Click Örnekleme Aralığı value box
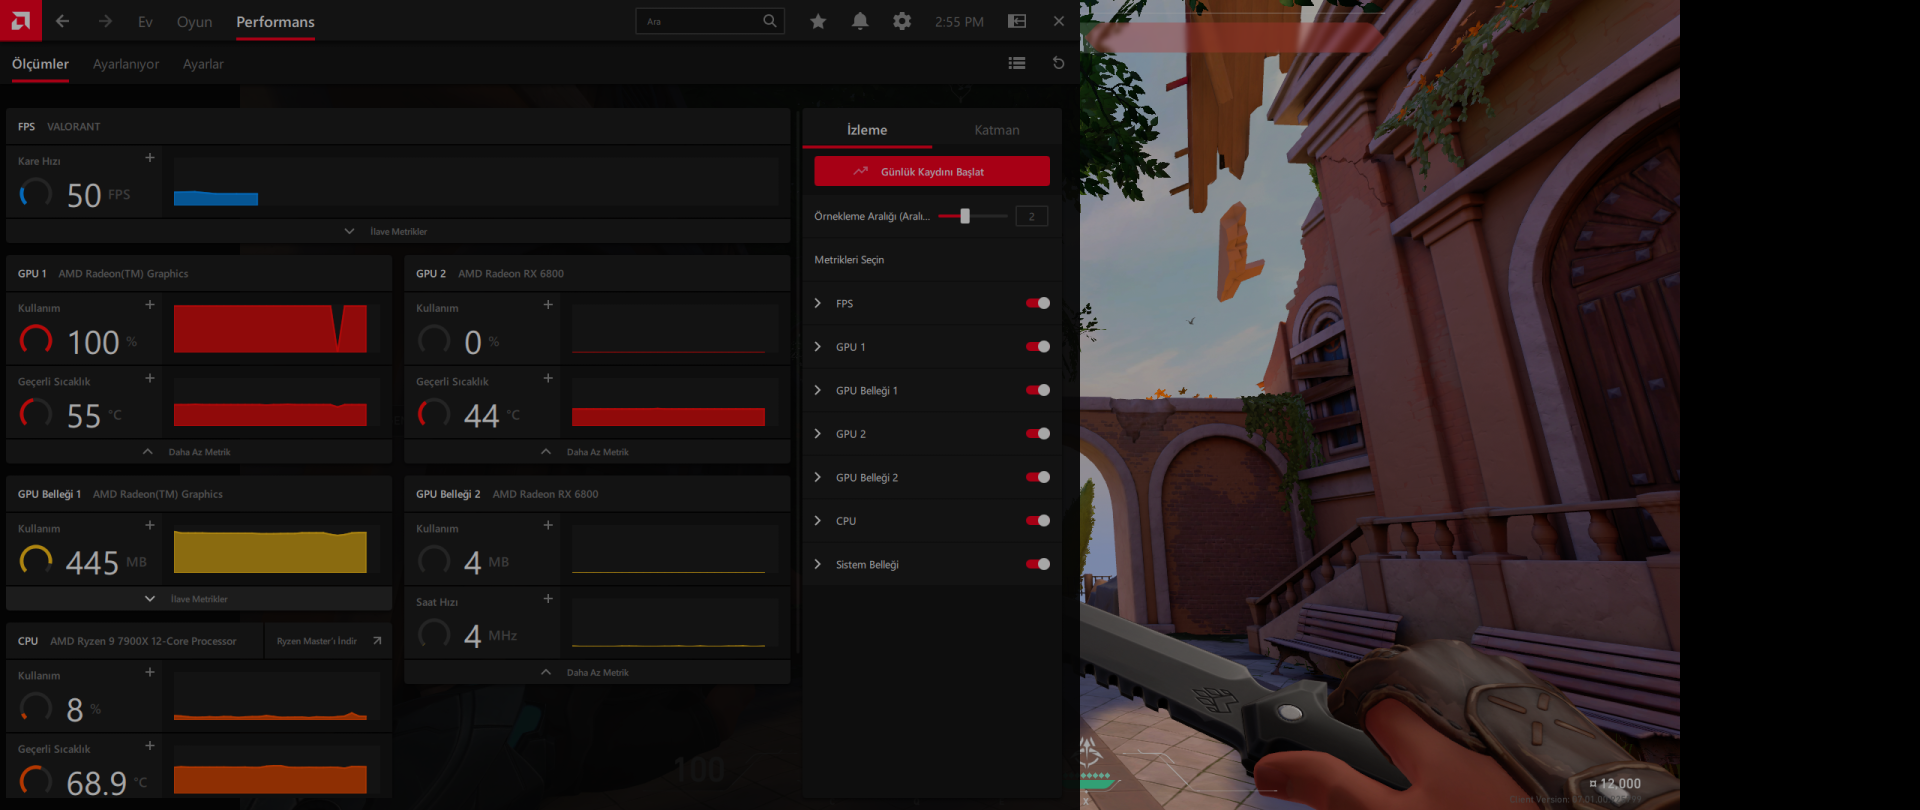Screen dimensions: 1920x810 pos(1032,216)
